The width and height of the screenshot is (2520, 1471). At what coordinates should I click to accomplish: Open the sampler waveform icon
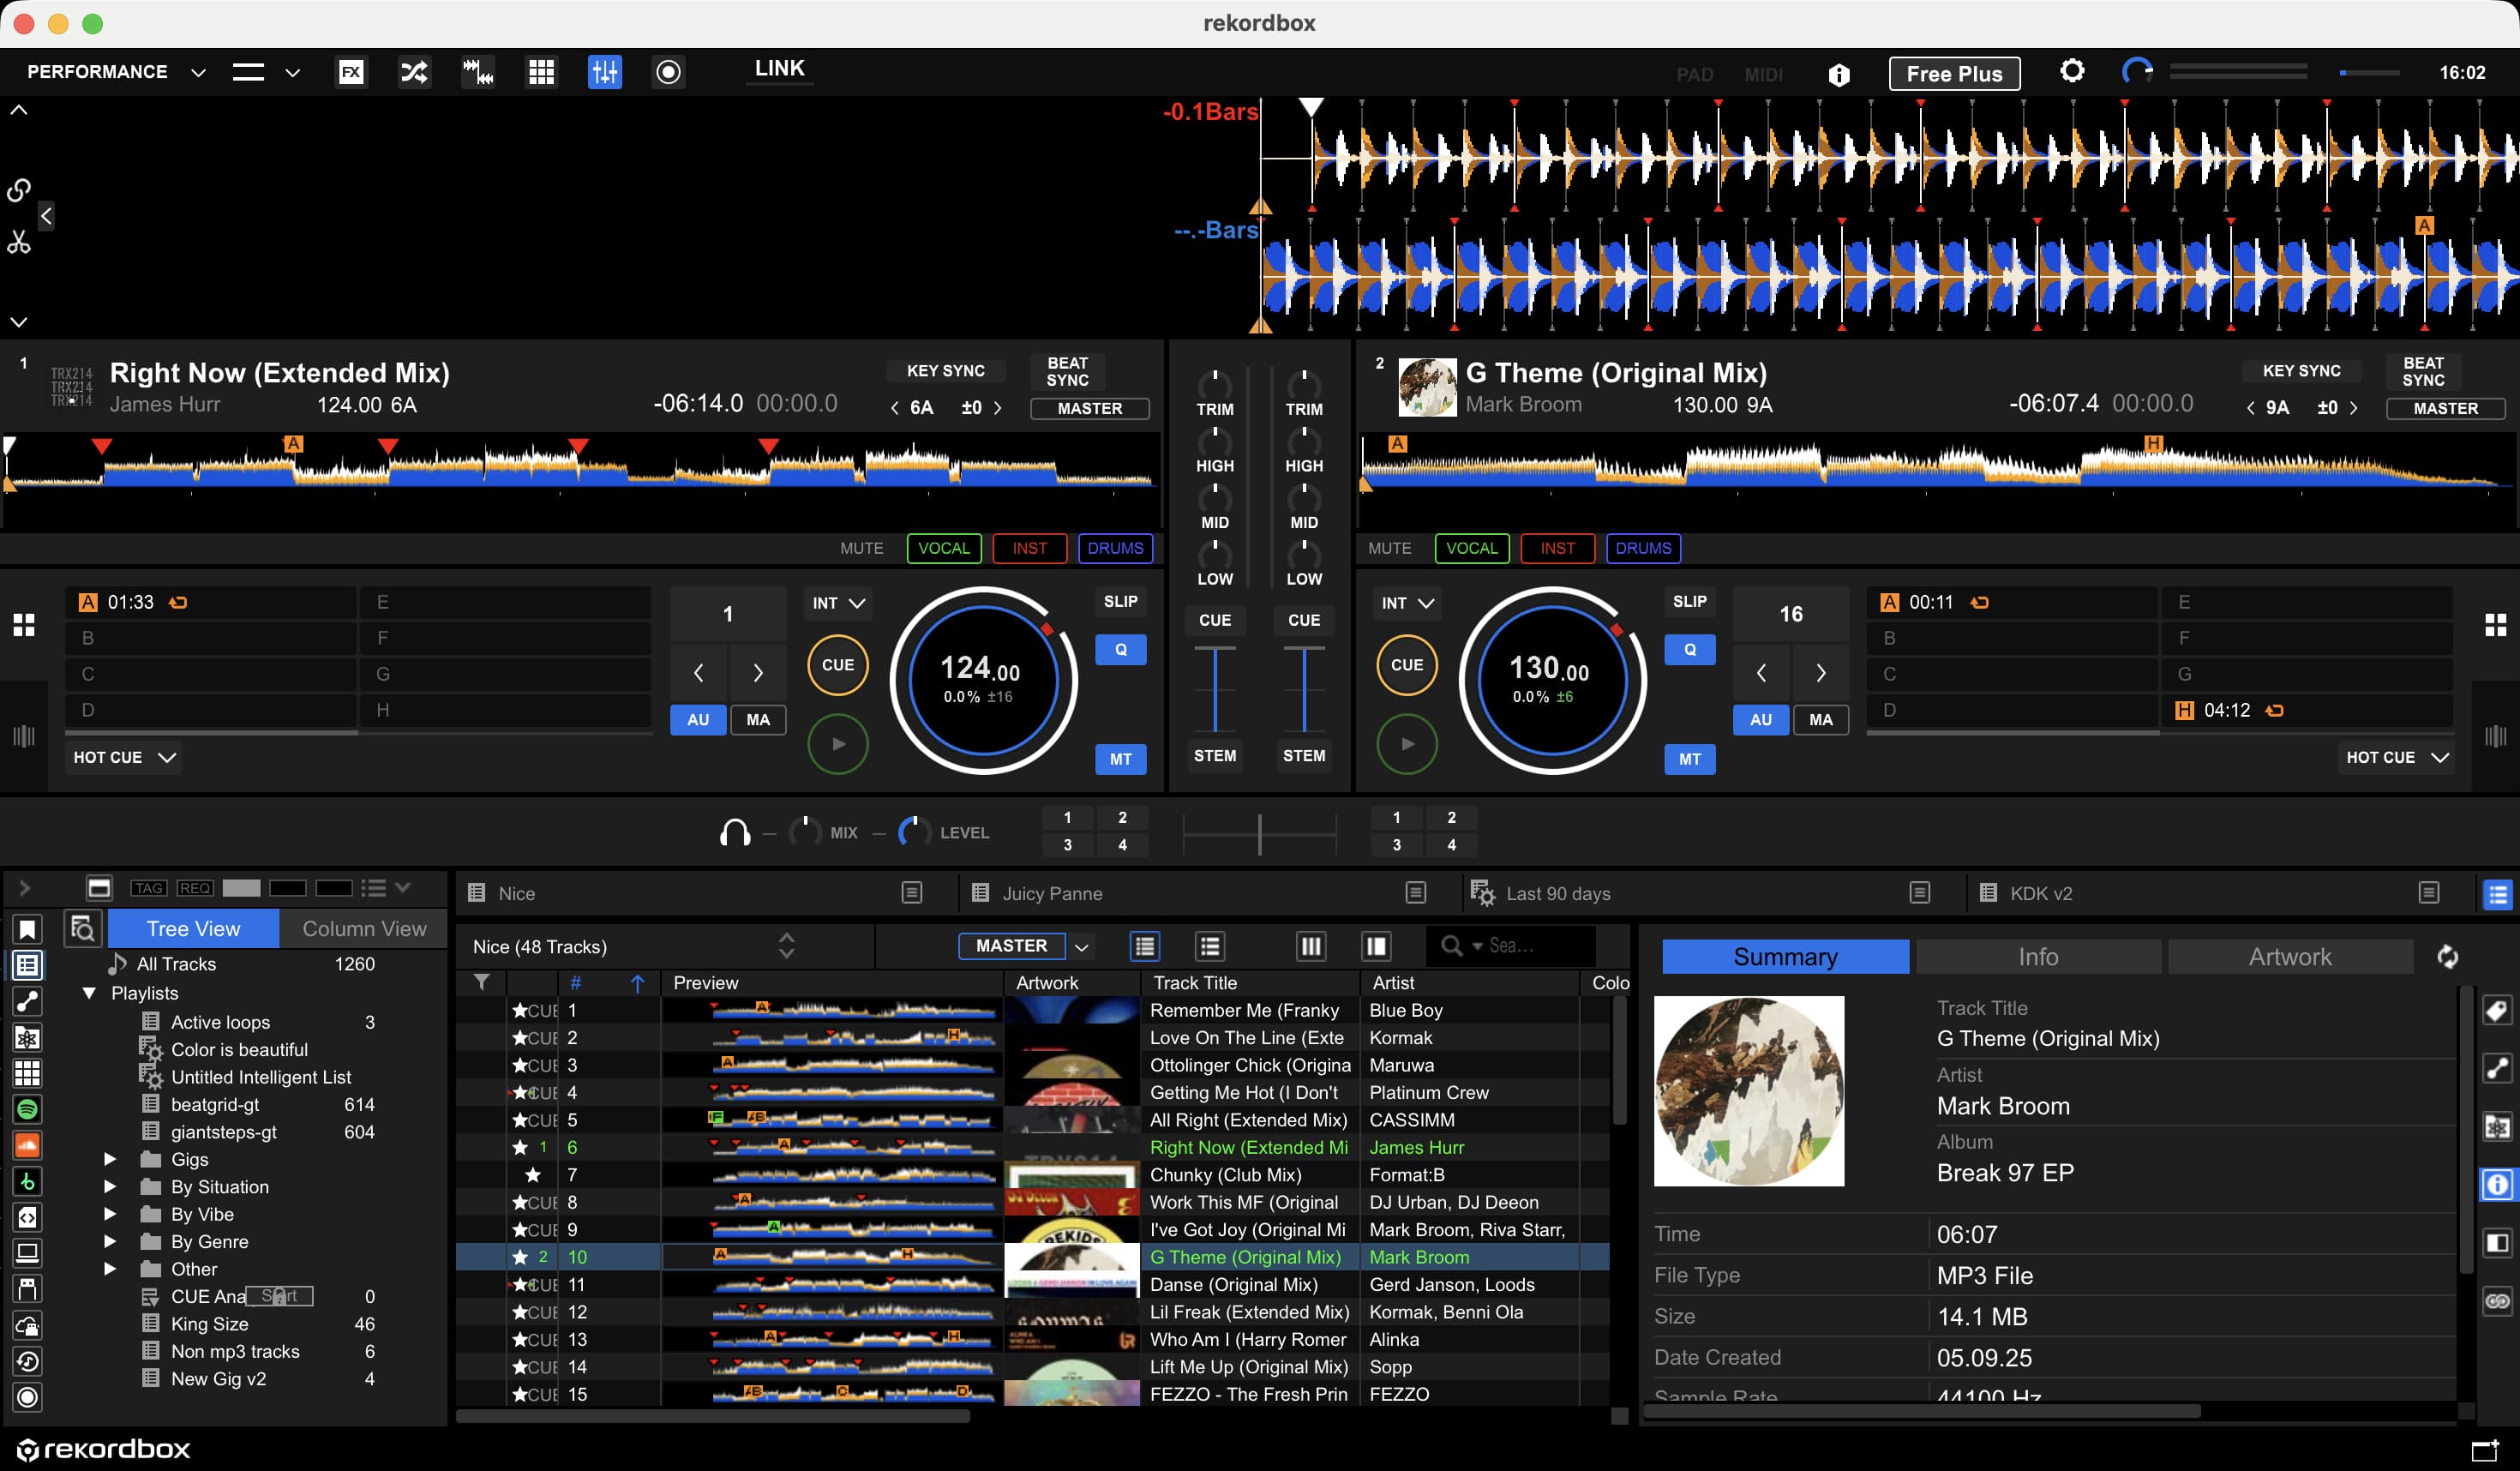pyautogui.click(x=478, y=72)
